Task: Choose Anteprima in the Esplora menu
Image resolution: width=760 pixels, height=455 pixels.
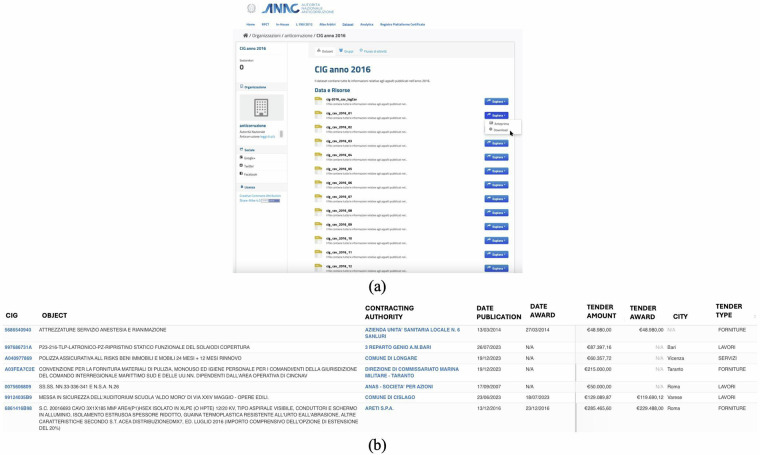Action: pos(501,124)
